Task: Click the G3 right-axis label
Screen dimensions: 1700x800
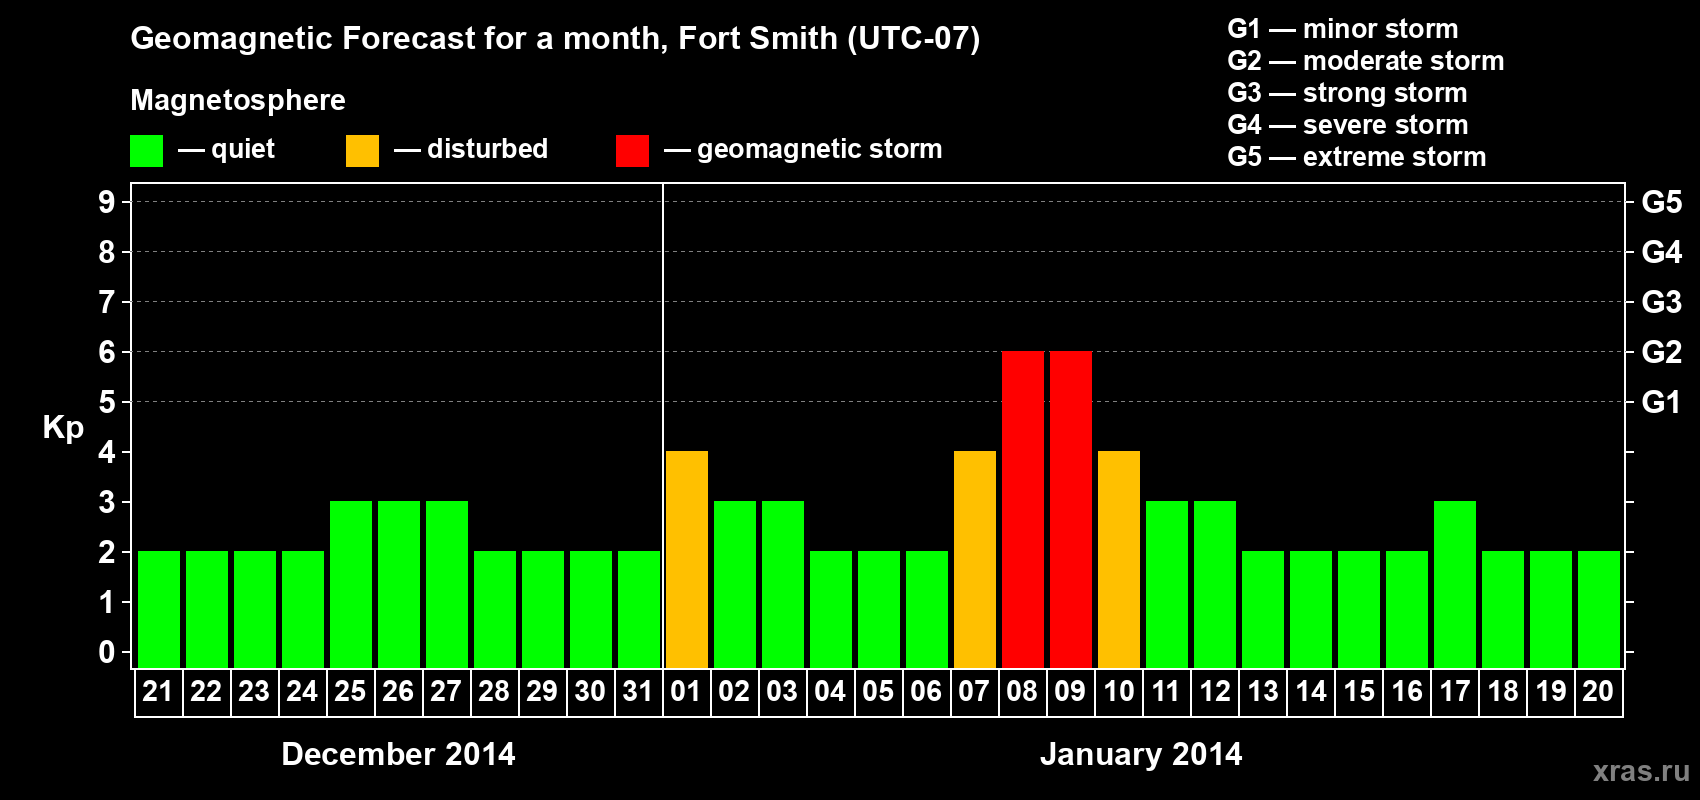Action: click(1661, 302)
